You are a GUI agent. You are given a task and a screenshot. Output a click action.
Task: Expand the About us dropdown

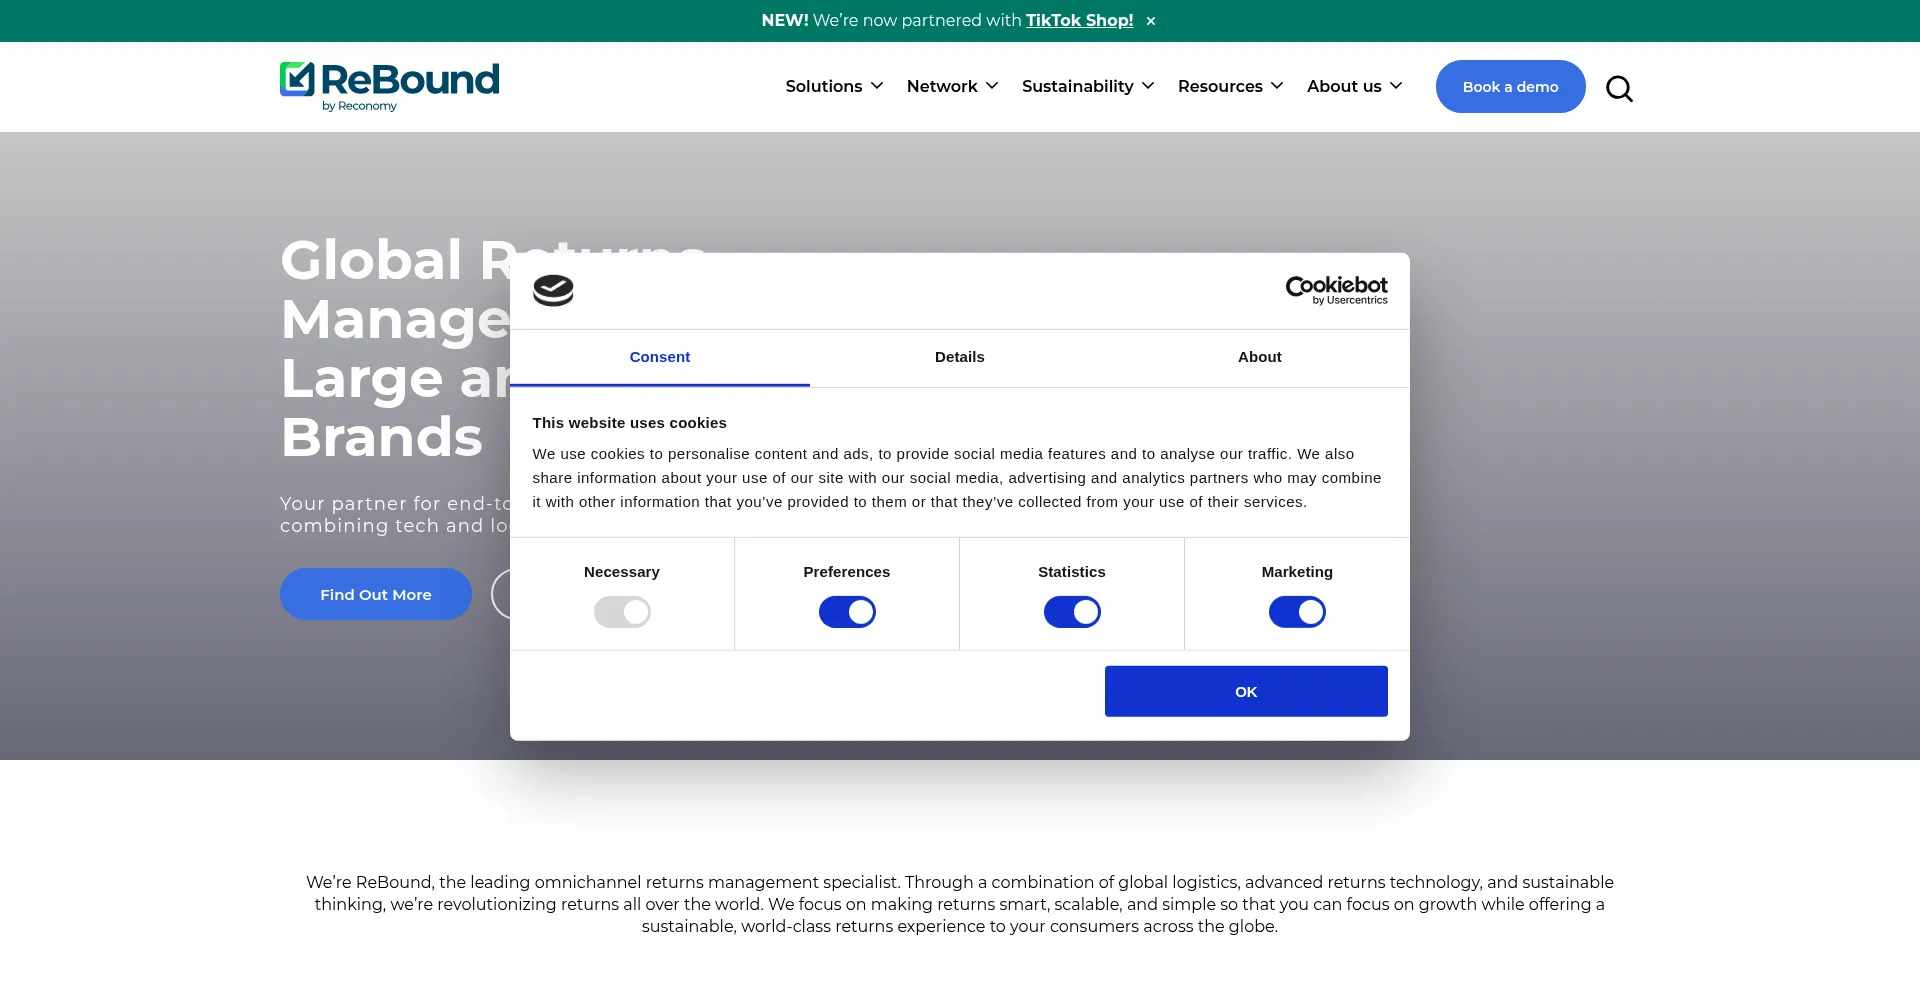coord(1354,86)
